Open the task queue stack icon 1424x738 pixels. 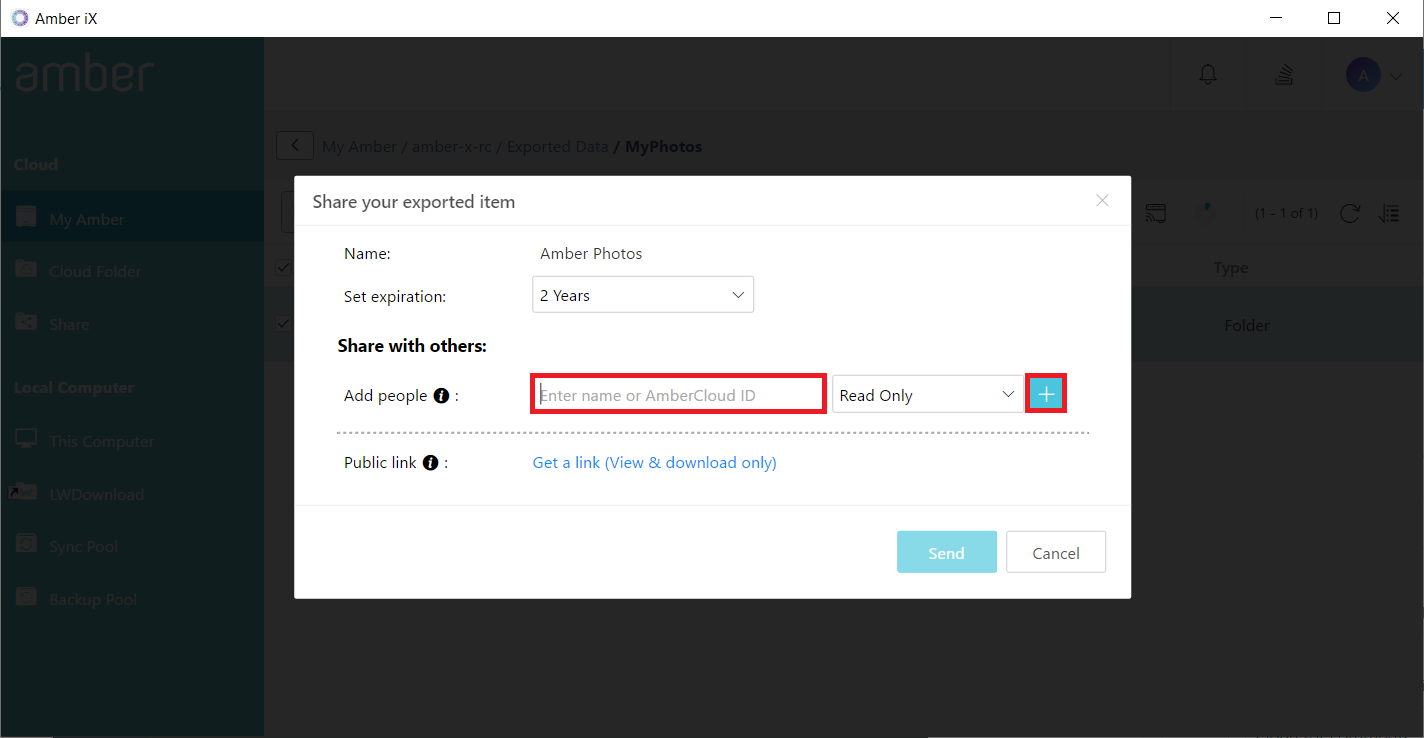tap(1285, 74)
